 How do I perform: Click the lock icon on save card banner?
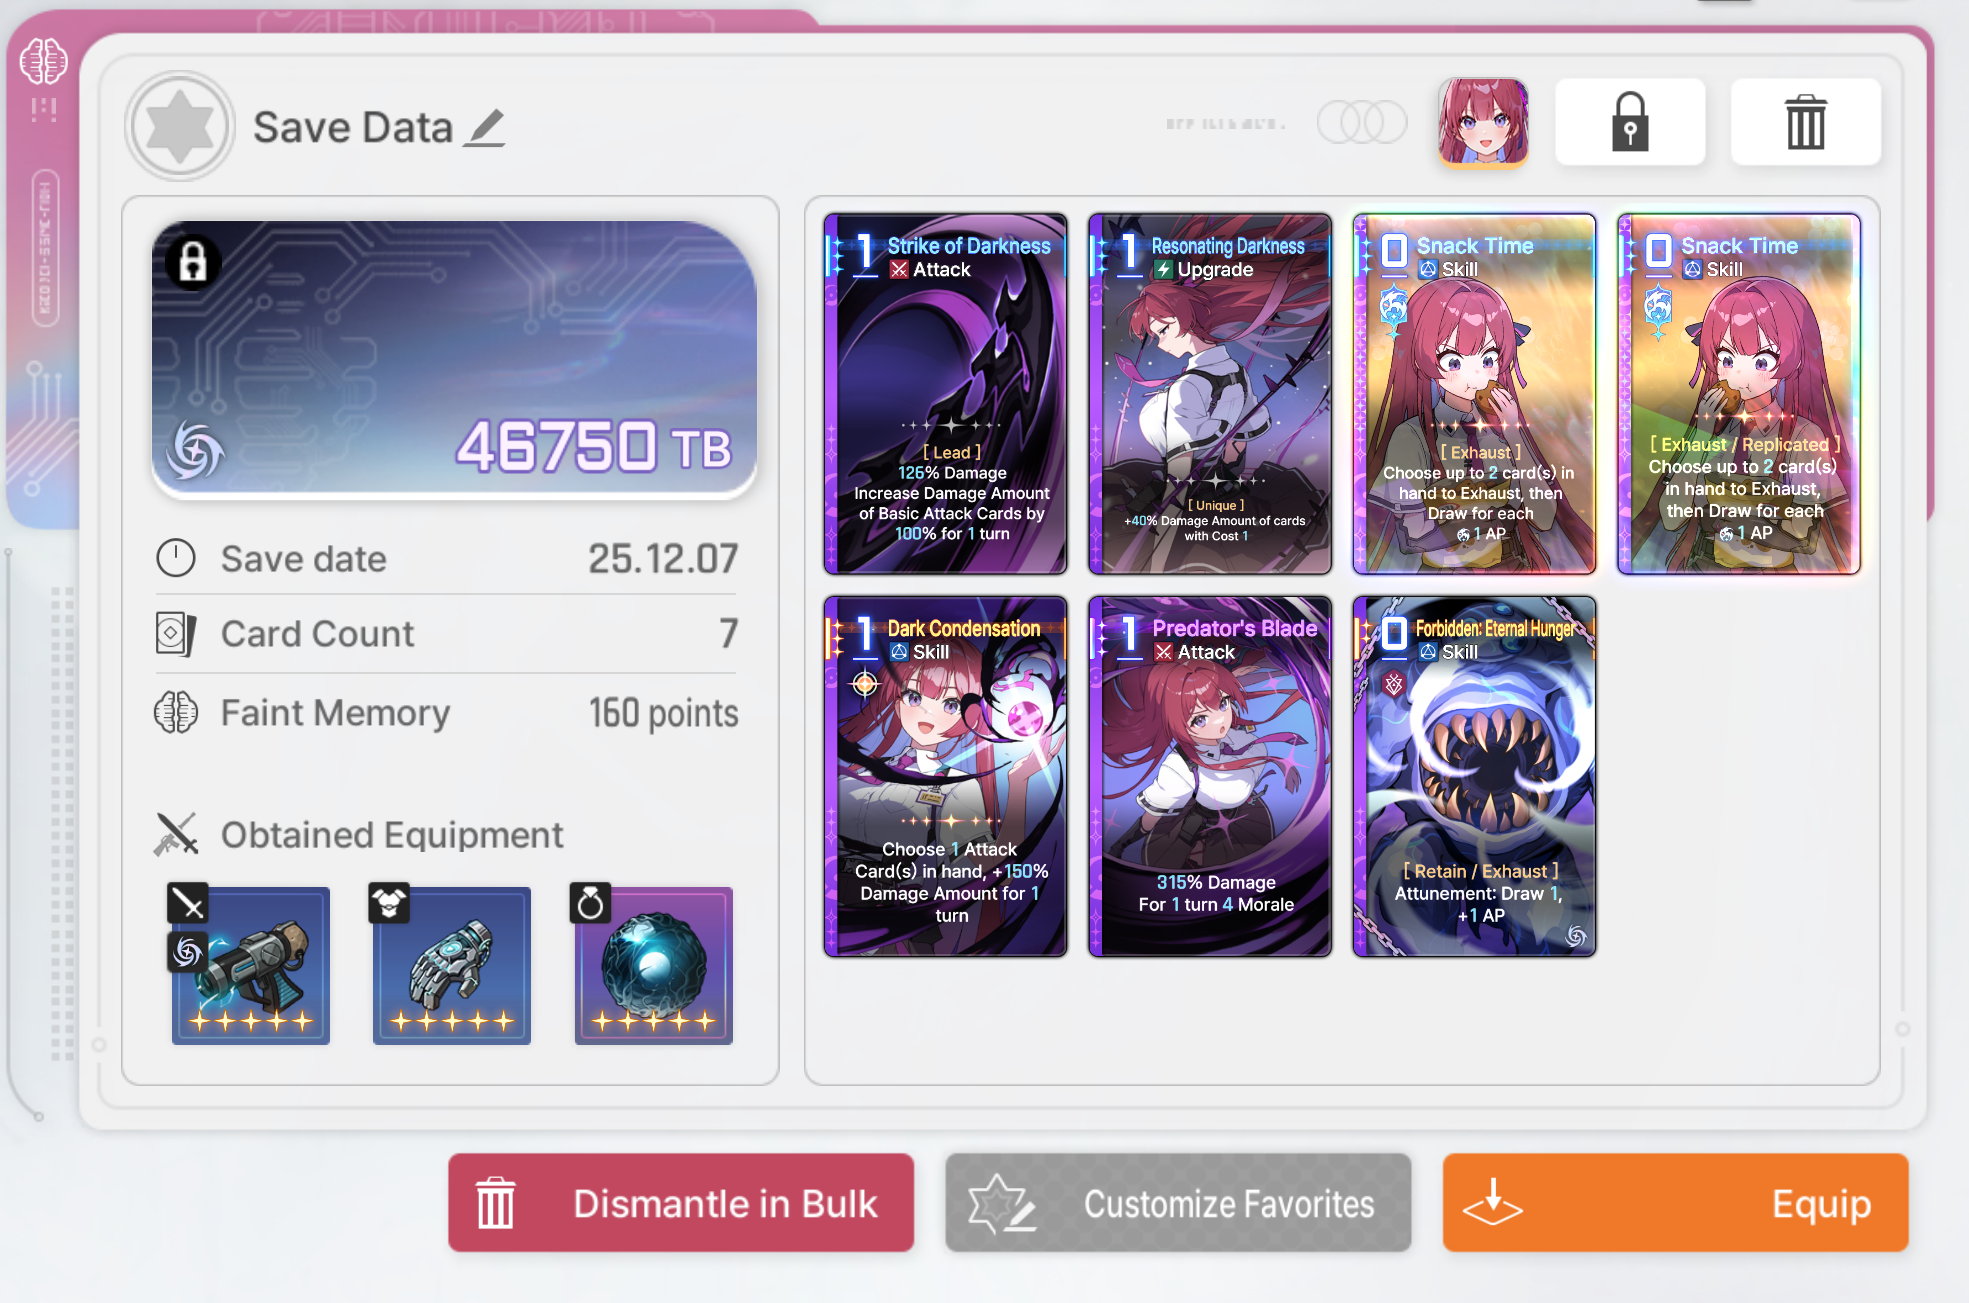tap(193, 262)
